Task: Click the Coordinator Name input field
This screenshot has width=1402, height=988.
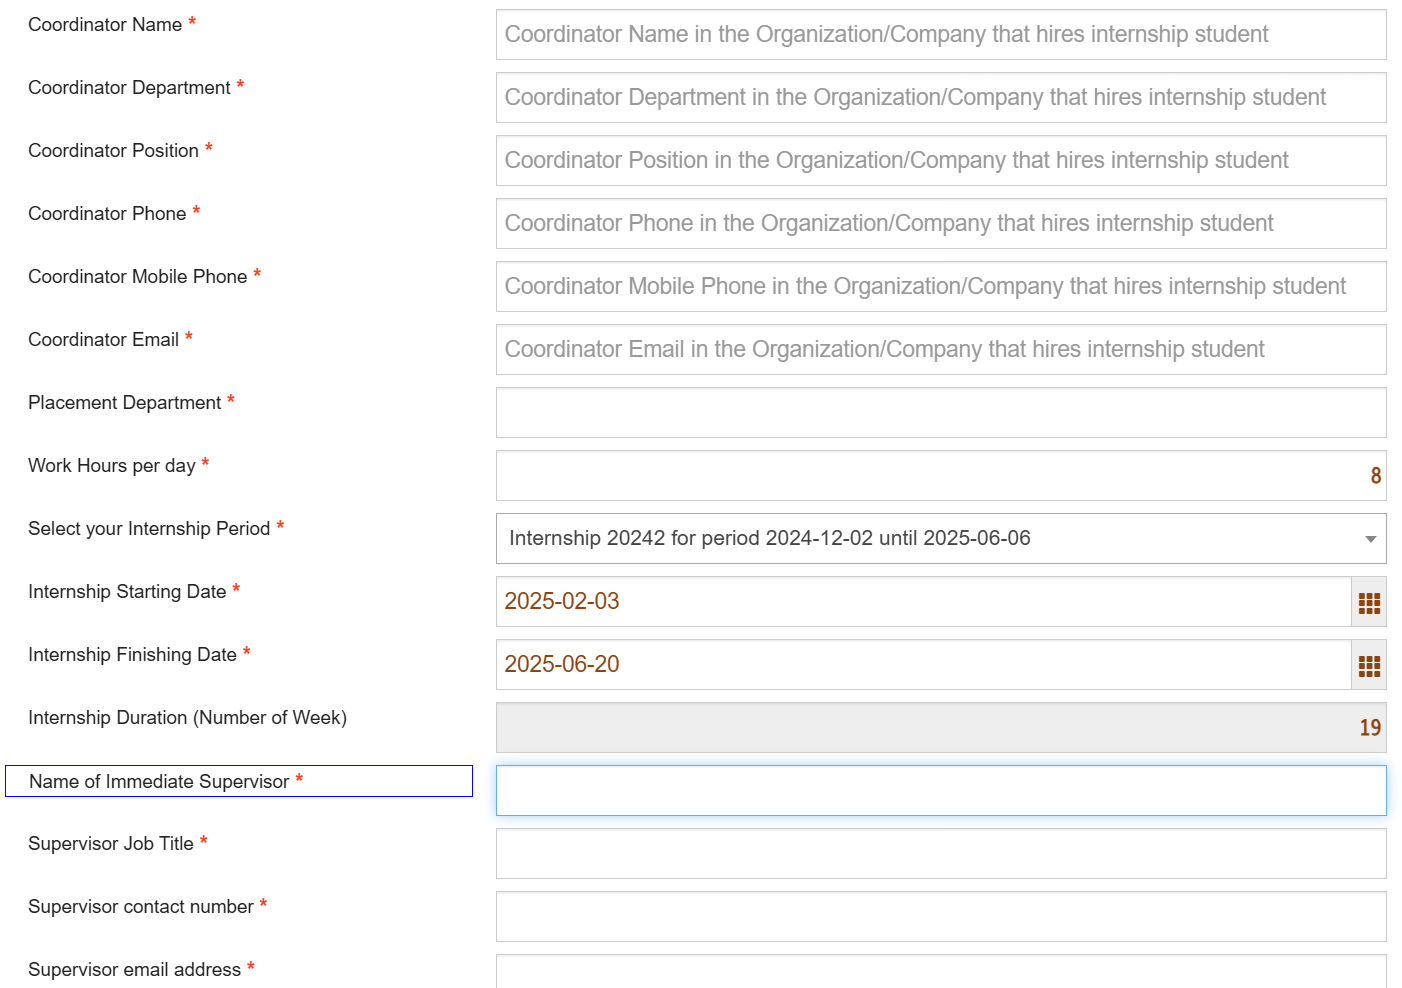Action: 940,35
